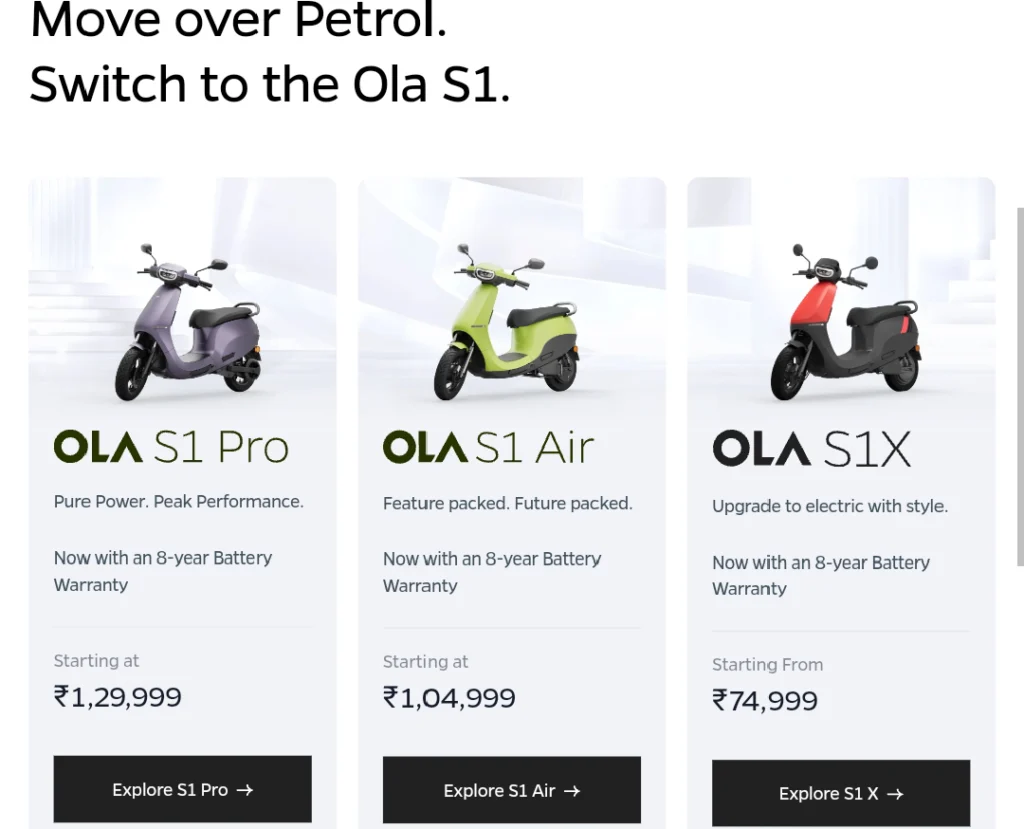This screenshot has height=829, width=1024.
Task: Click the arrow icon on Explore S1 X
Action: point(895,794)
